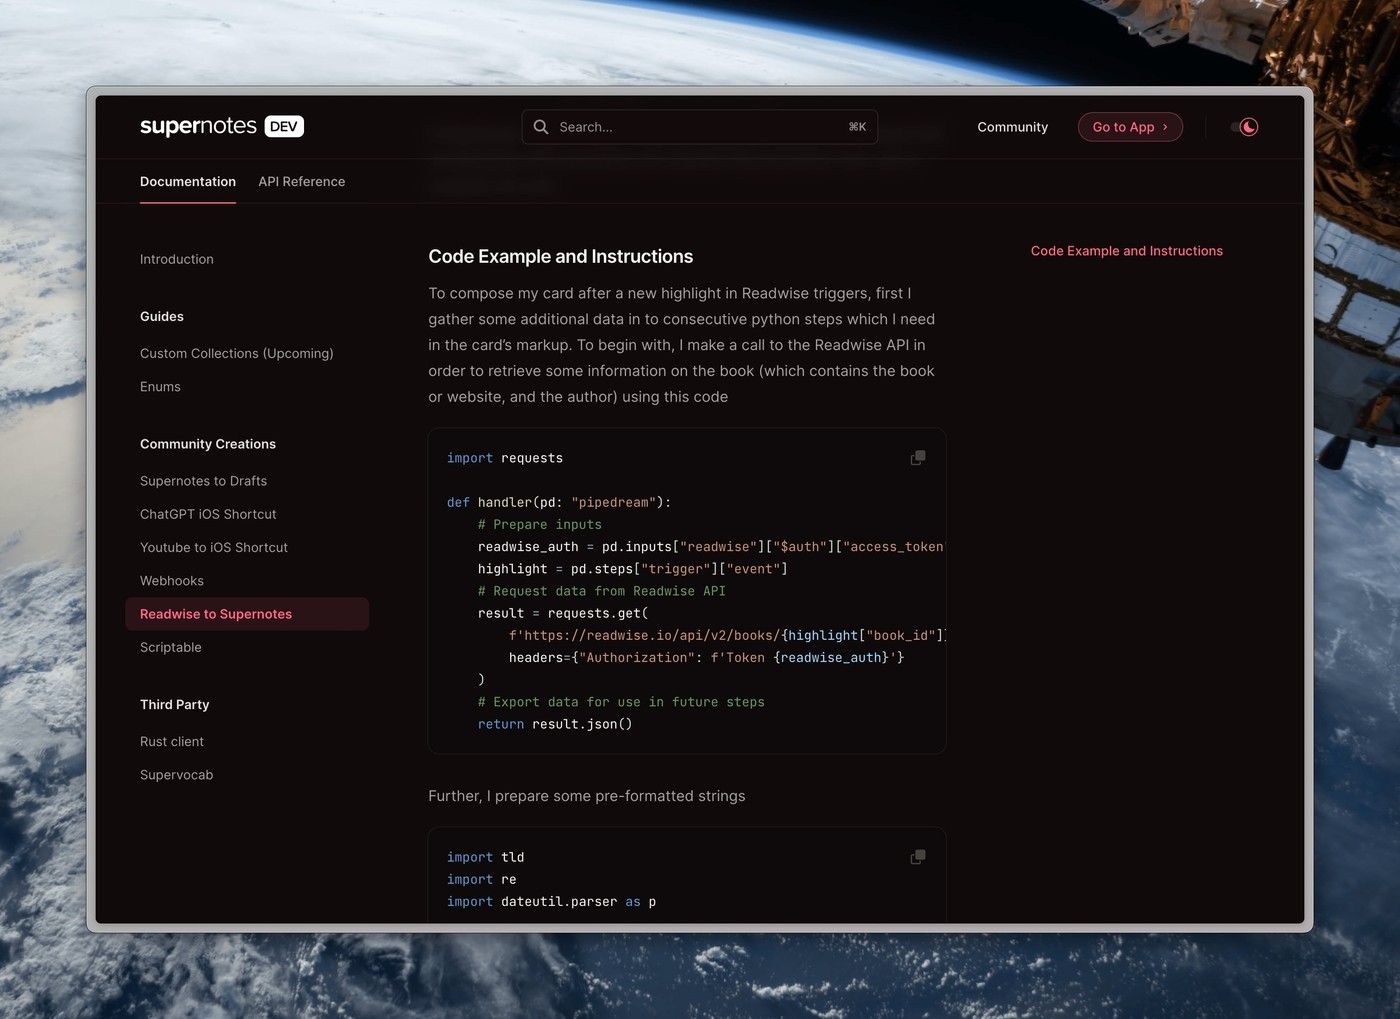Click the Go to App button
Image resolution: width=1400 pixels, height=1019 pixels.
point(1129,127)
